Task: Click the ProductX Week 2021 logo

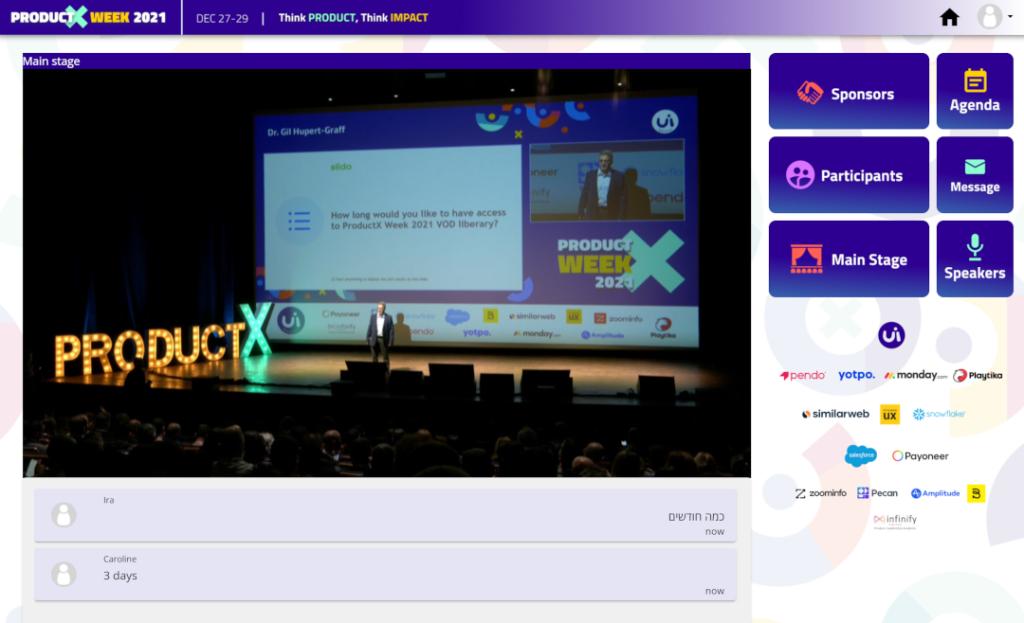Action: [88, 17]
